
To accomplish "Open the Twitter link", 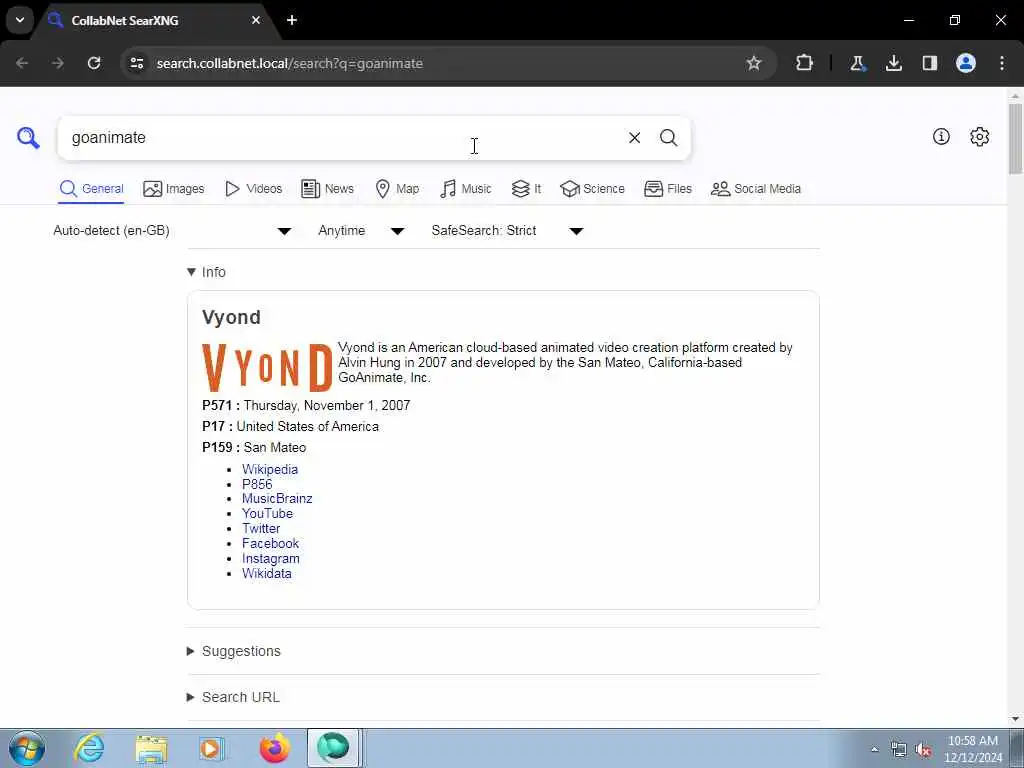I will coord(261,528).
